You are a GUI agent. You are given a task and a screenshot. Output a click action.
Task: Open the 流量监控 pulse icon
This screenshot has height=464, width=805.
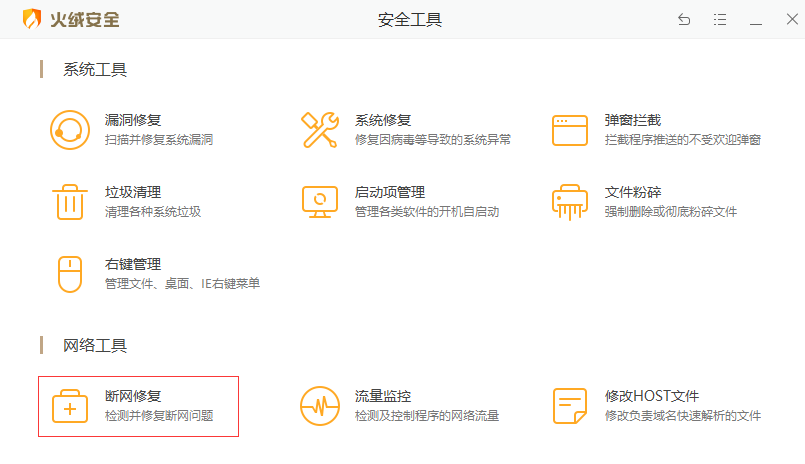pyautogui.click(x=320, y=406)
